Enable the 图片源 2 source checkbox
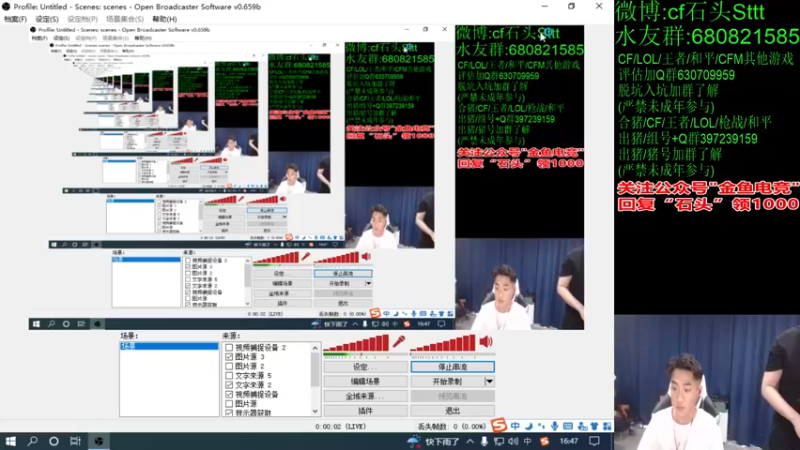 click(x=229, y=366)
